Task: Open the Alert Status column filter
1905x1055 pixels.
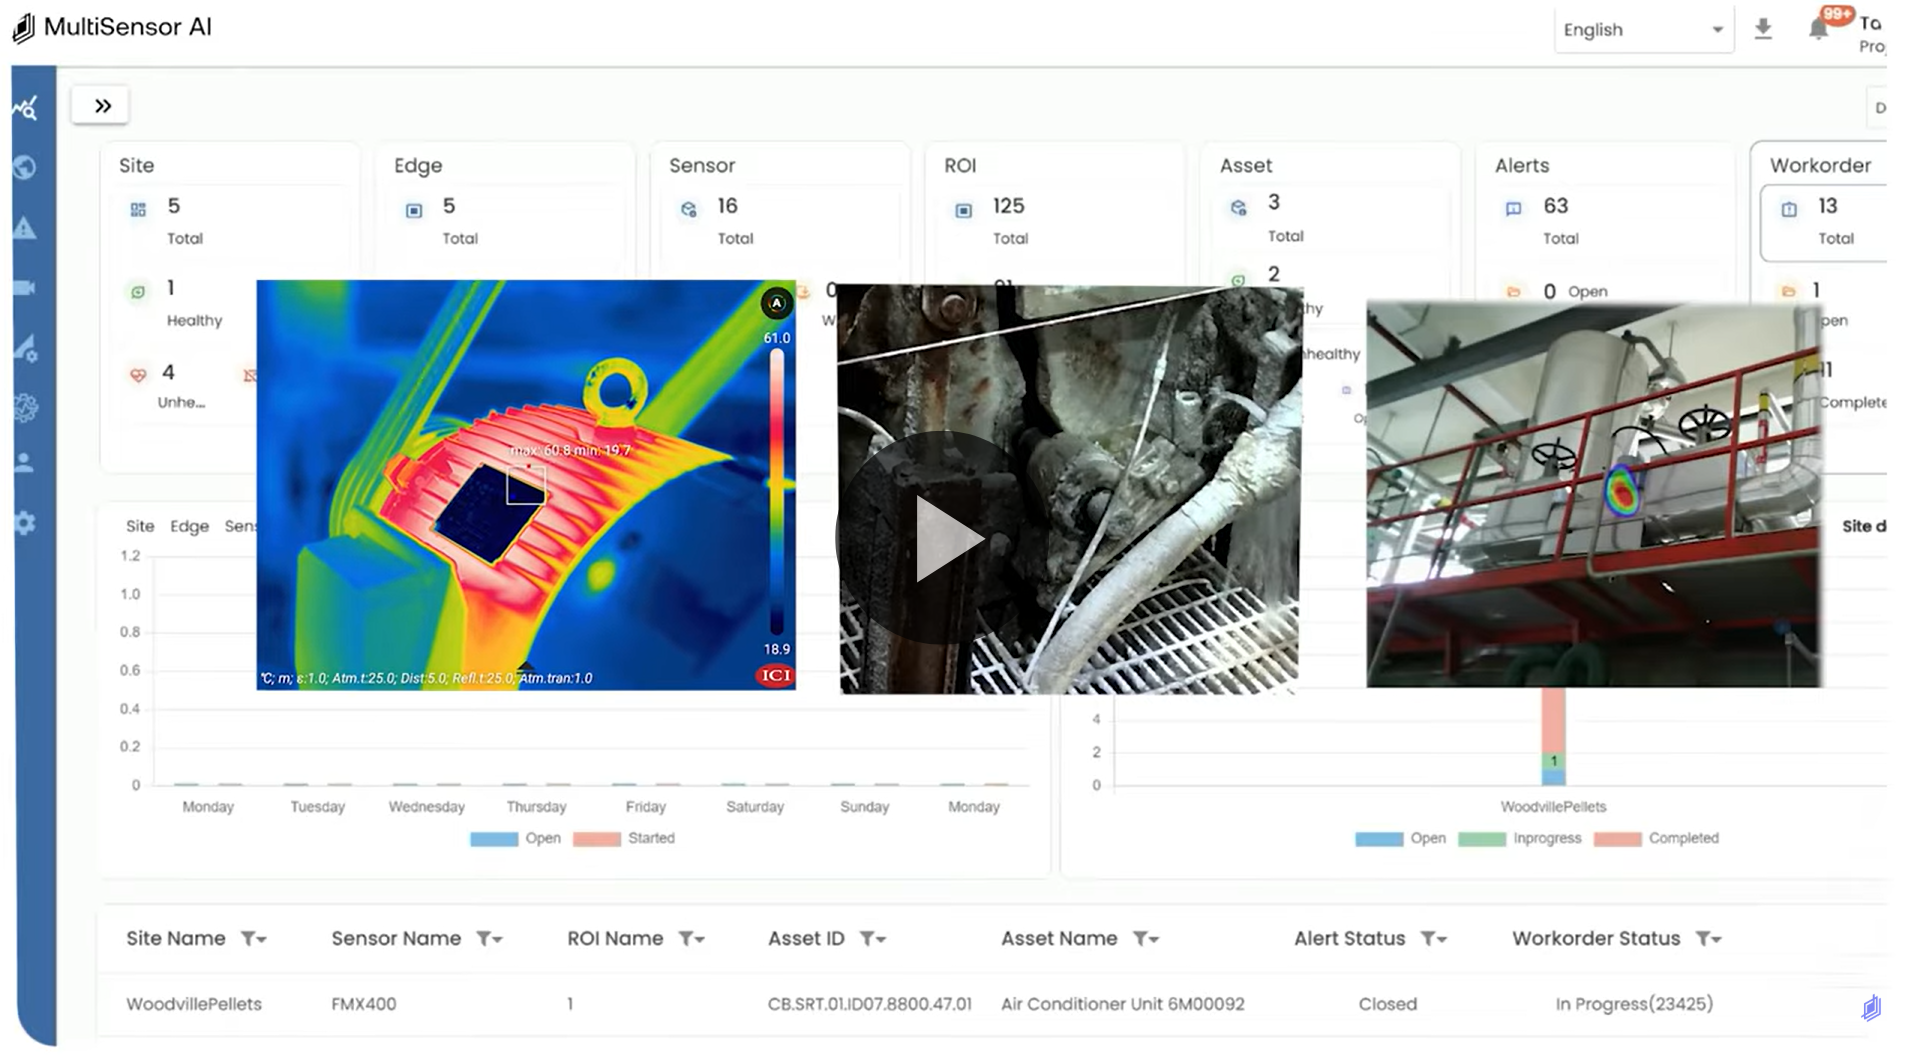Action: click(1434, 939)
